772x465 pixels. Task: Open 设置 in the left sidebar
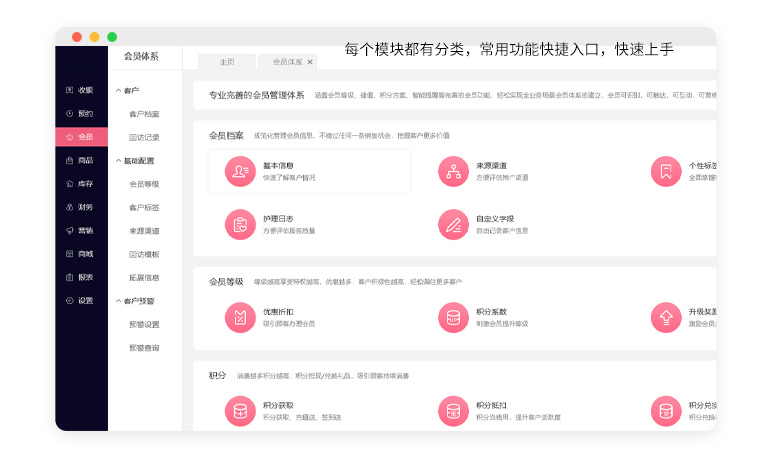[x=80, y=301]
